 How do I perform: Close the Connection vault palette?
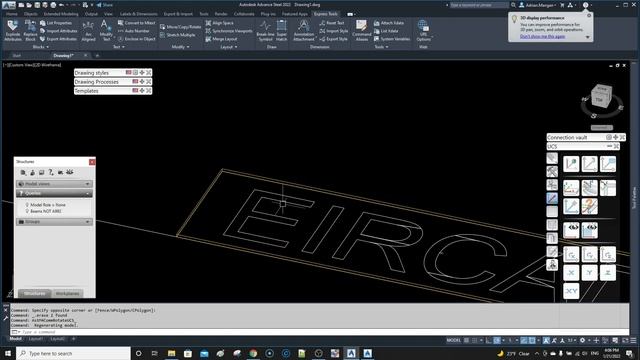coord(622,138)
